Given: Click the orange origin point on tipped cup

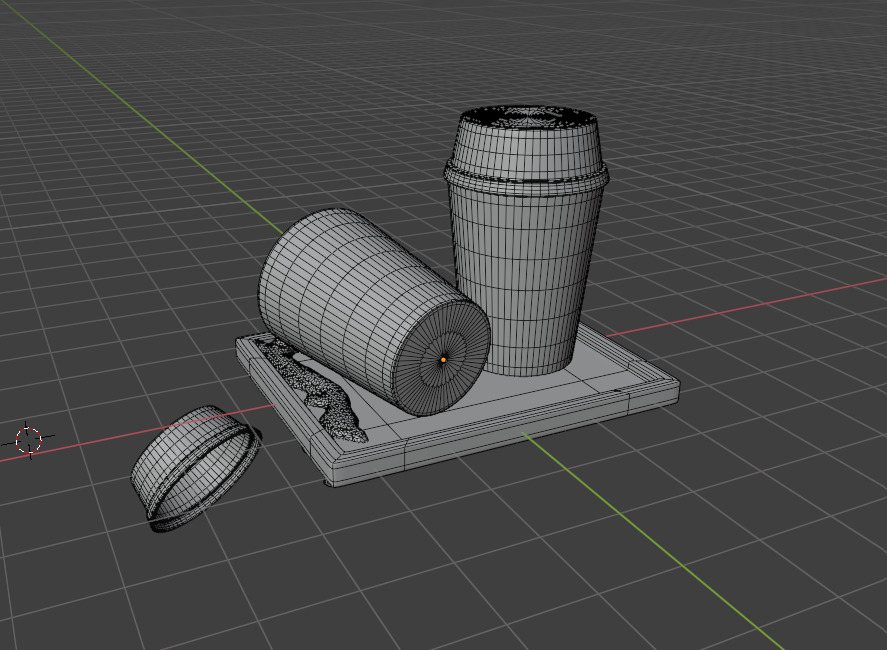Looking at the screenshot, I should pos(444,360).
